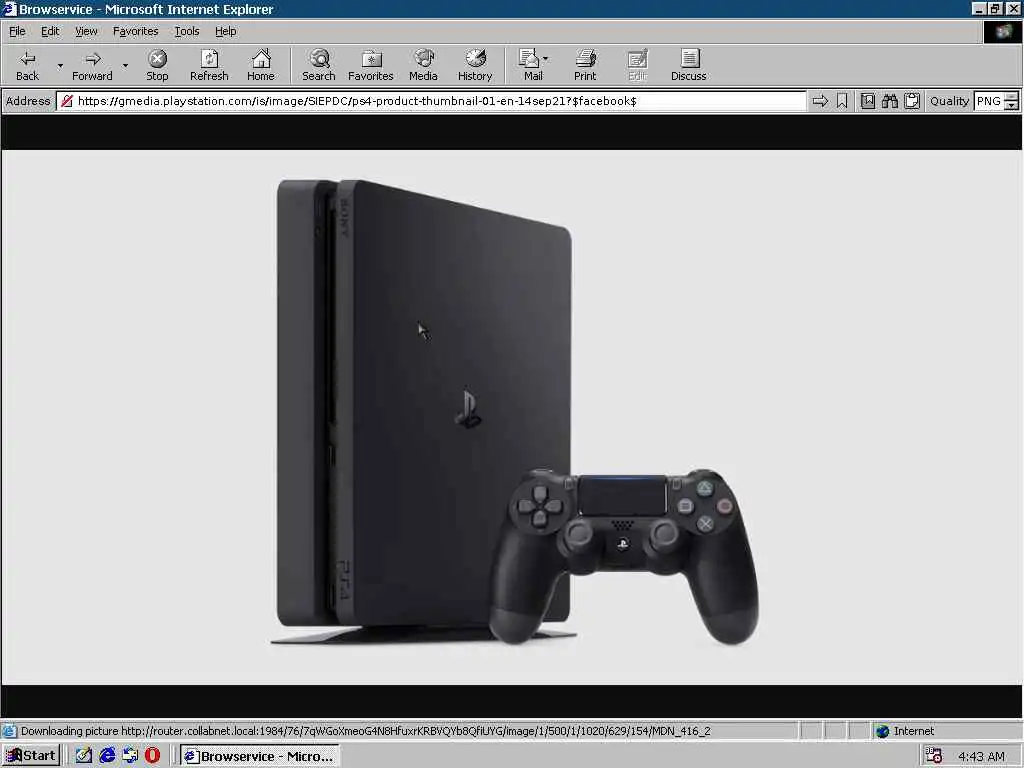1024x768 pixels.
Task: Click the binoculars find icon
Action: [889, 101]
